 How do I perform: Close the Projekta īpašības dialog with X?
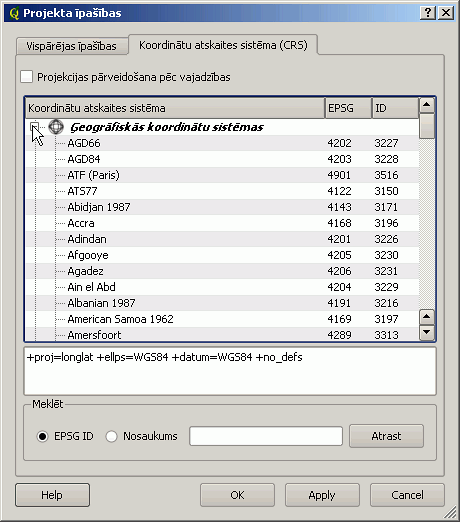tap(446, 13)
